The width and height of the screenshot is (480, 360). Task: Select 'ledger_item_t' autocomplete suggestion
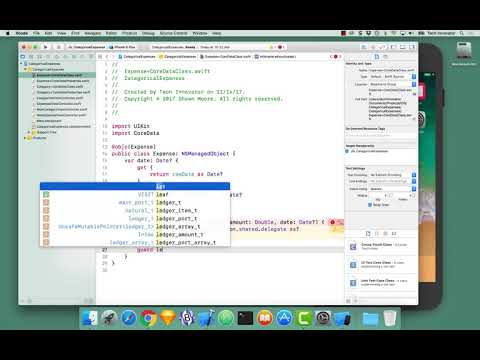135,210
